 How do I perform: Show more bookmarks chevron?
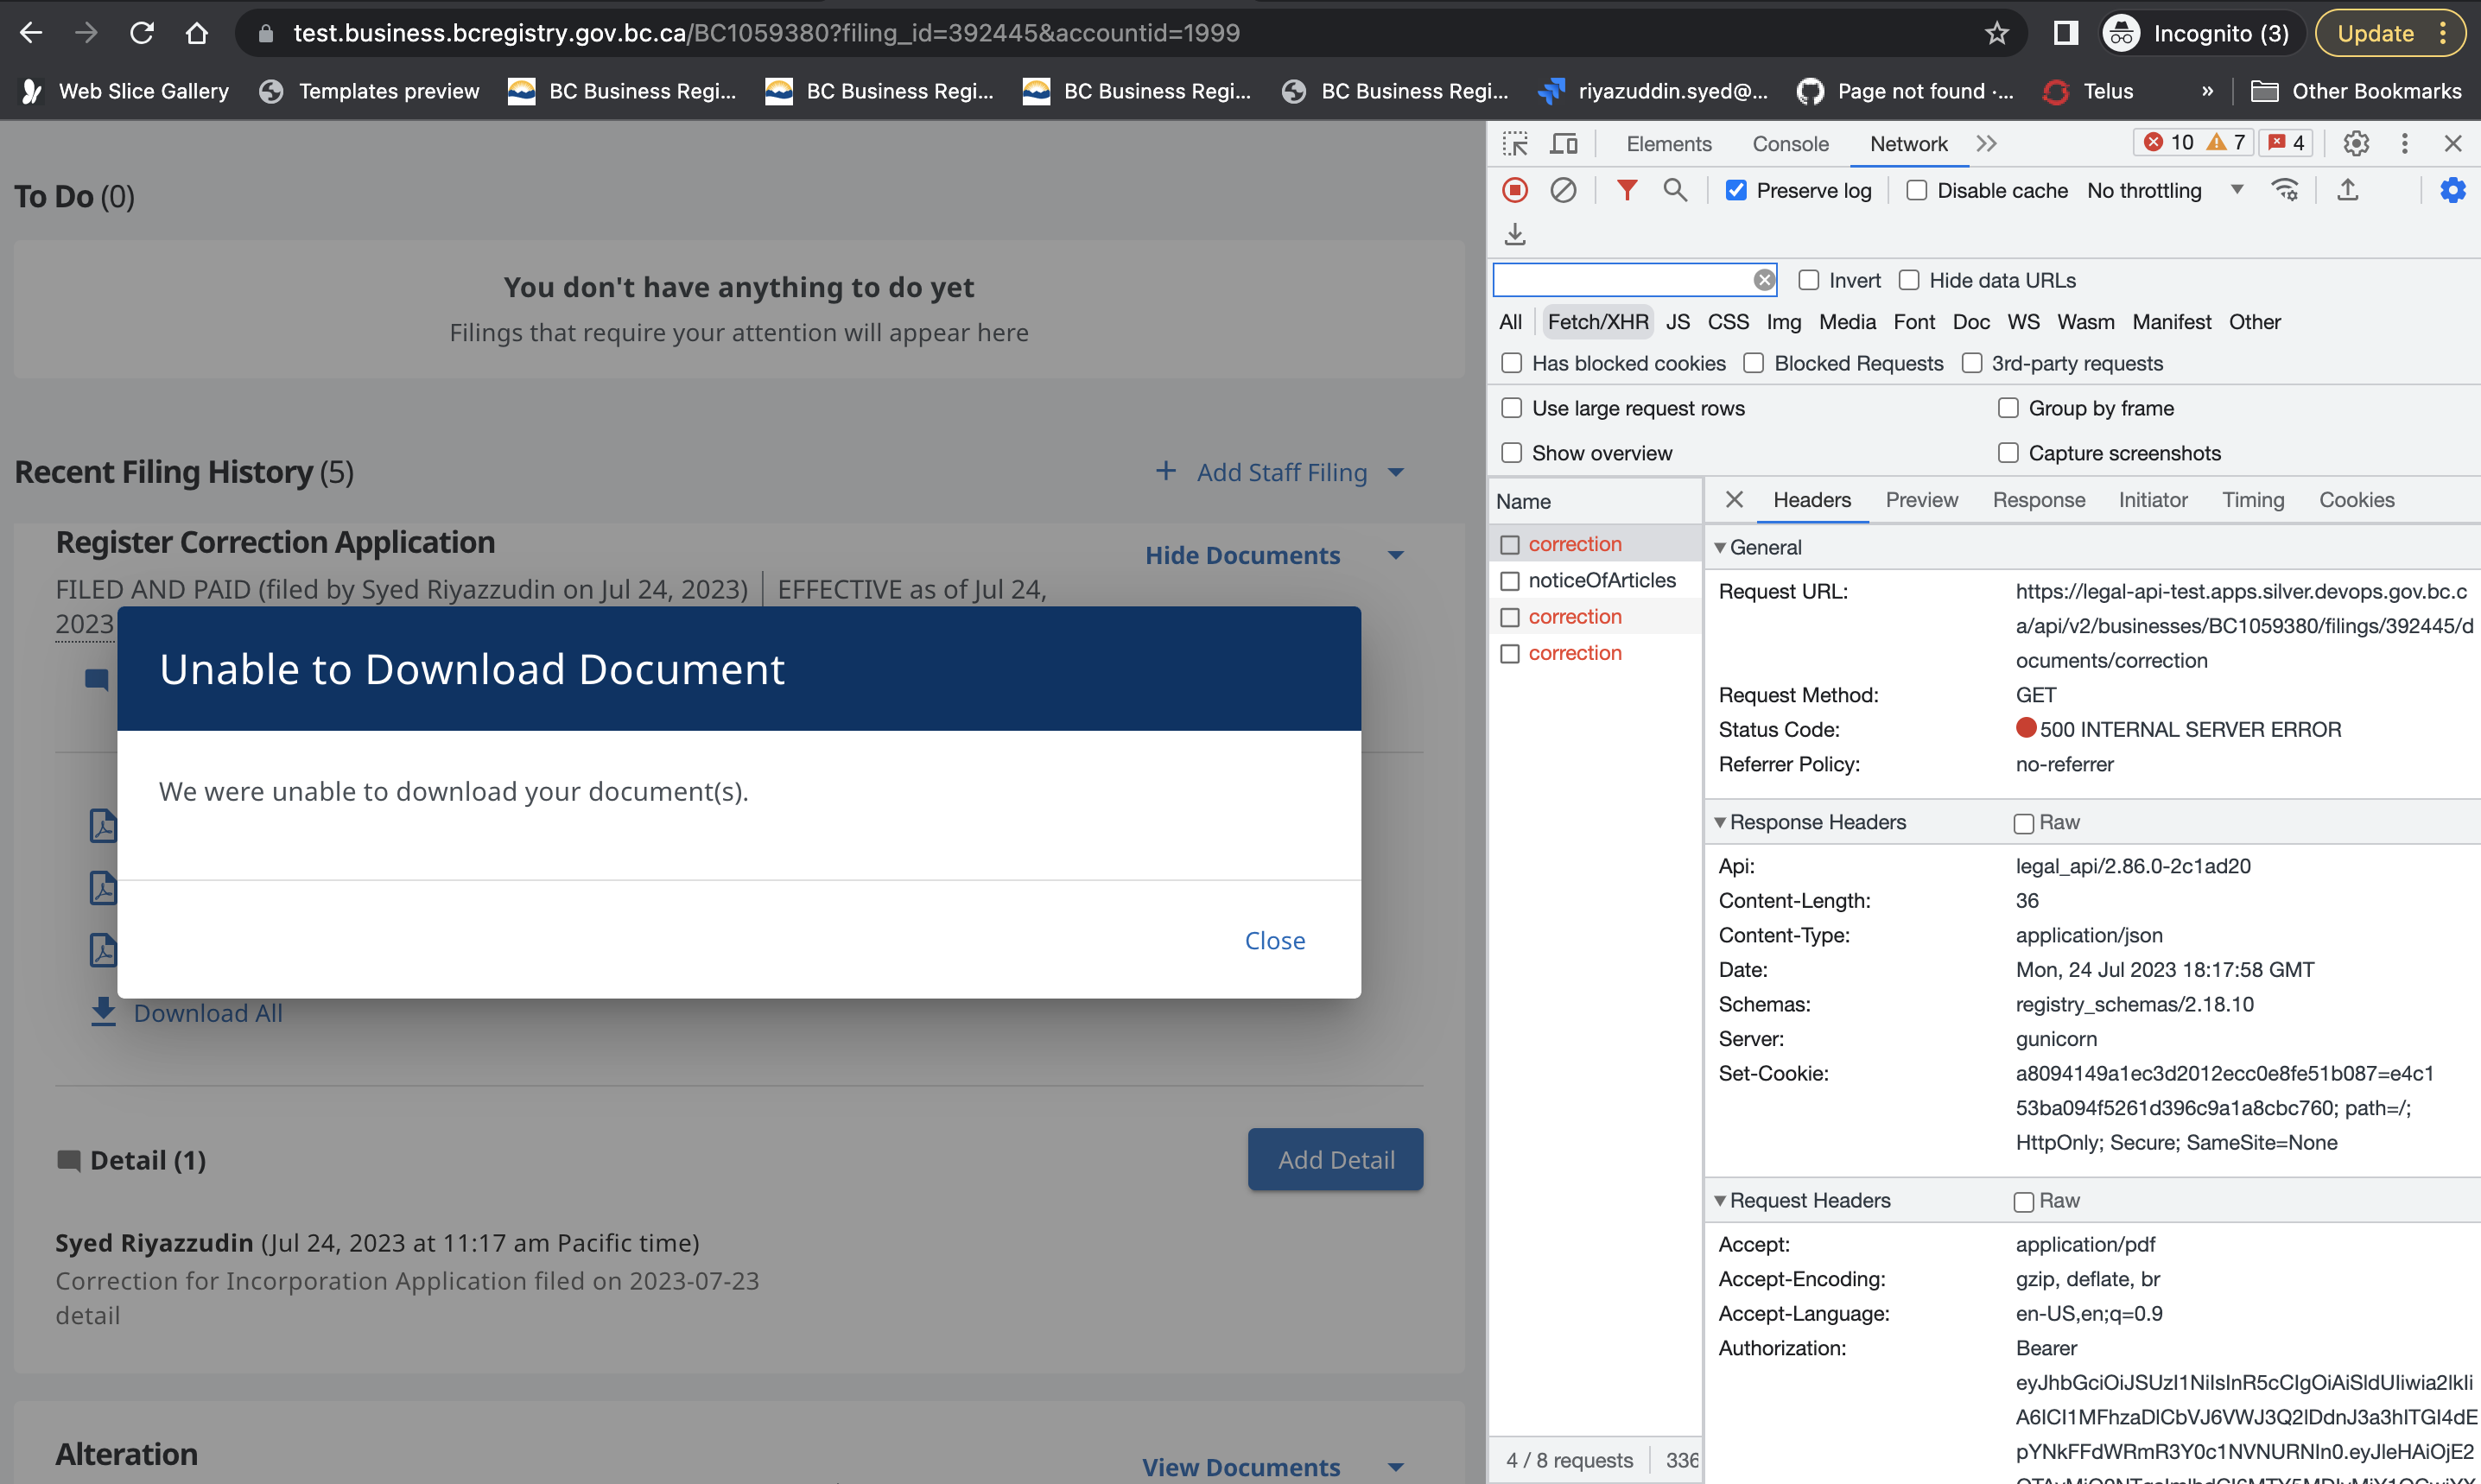2207,91
